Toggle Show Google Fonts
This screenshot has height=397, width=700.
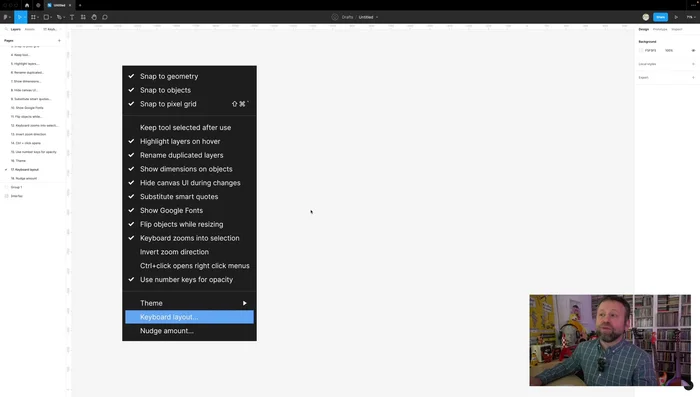[189, 211]
